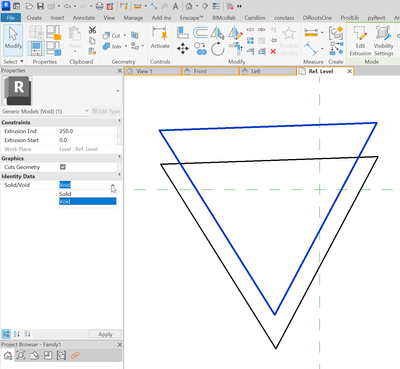Select the Trim/Extend to Corner icon
Screen dimensions: 400x369
(235, 49)
